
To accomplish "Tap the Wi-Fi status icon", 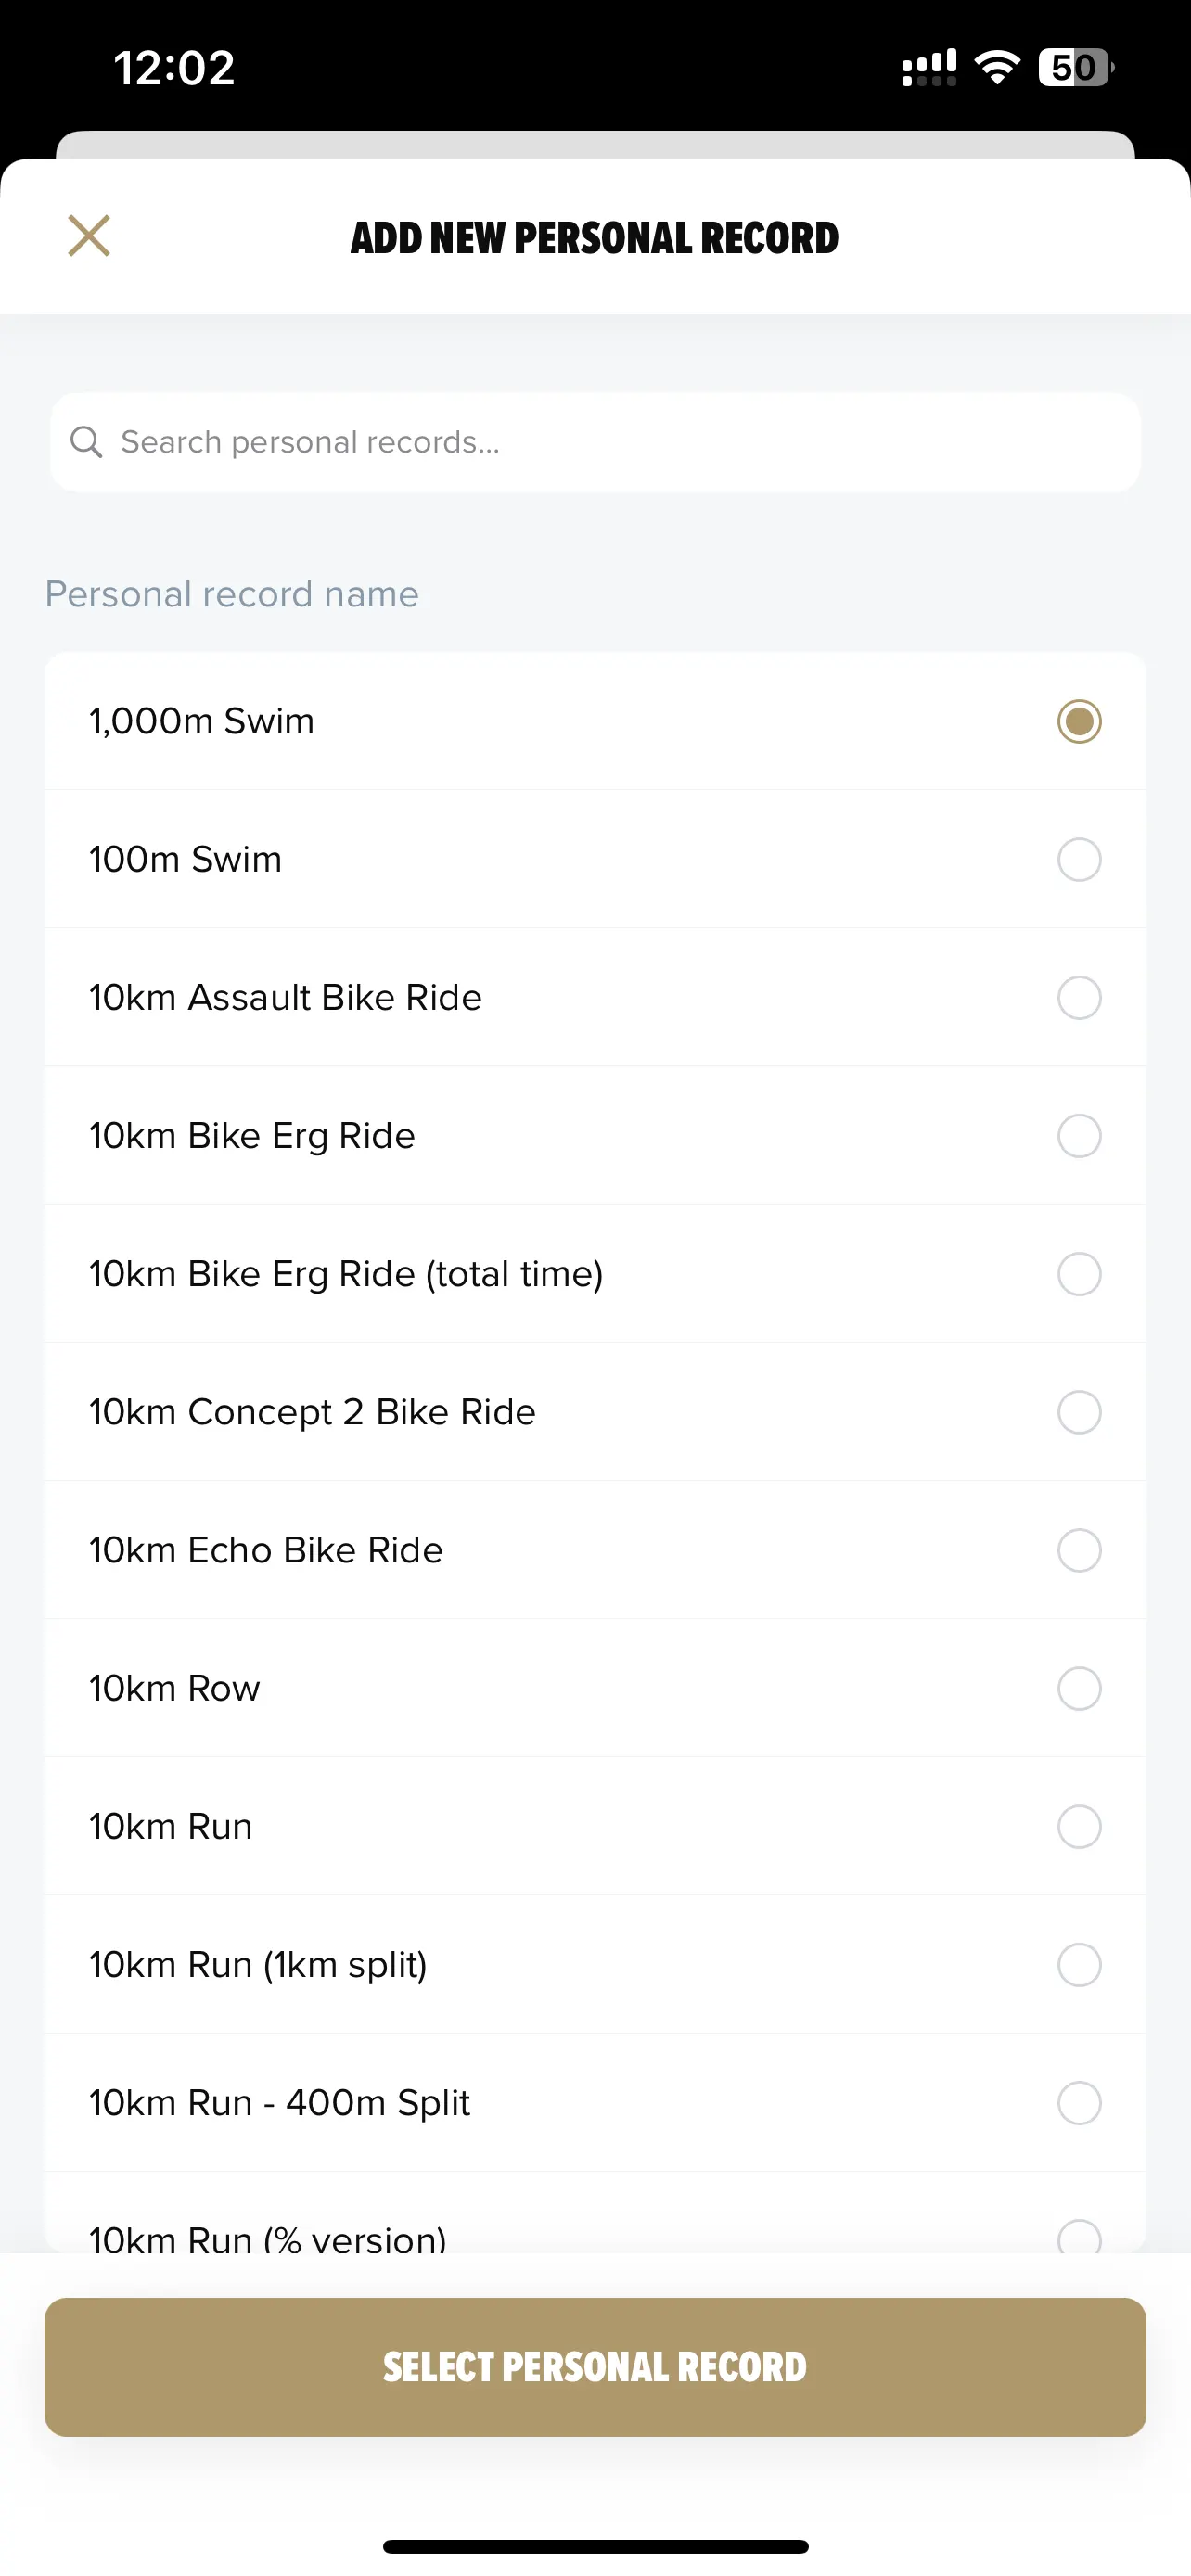I will tap(997, 67).
